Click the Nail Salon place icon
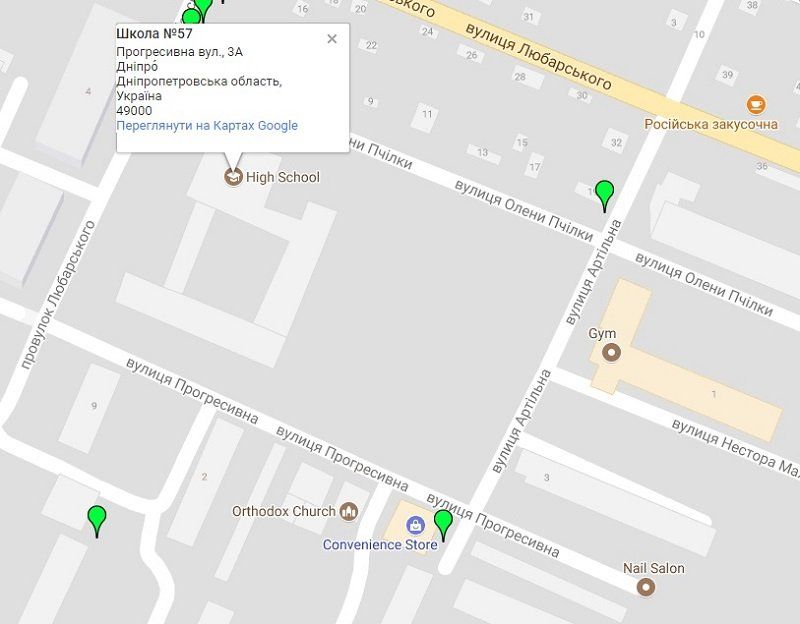The image size is (800, 624). coord(646,587)
